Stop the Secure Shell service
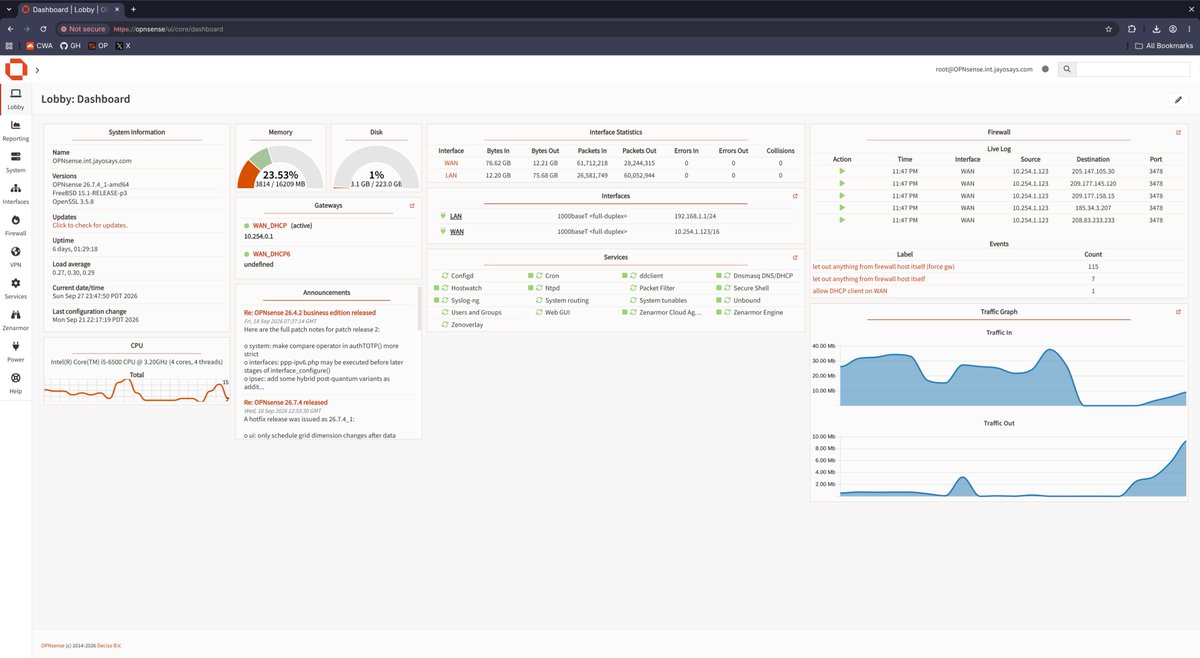This screenshot has width=1200, height=658. 719,288
